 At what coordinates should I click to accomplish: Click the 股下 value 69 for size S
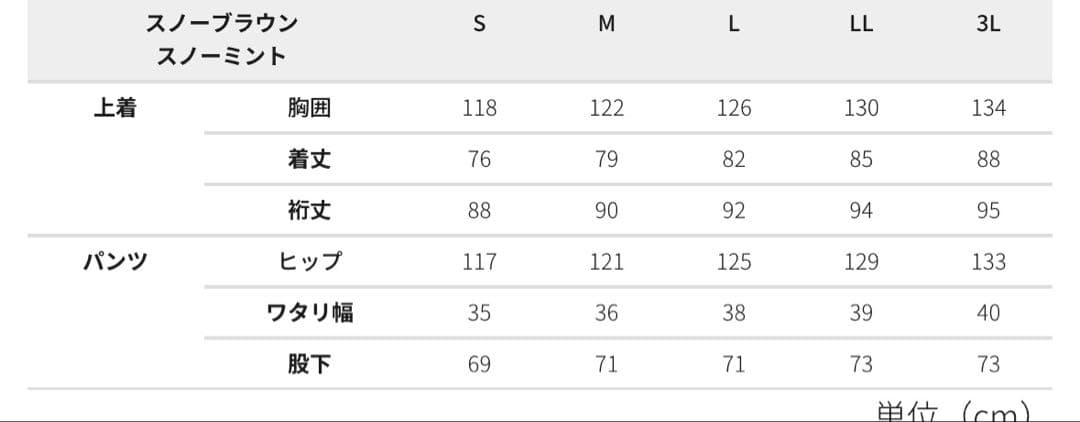tap(480, 364)
